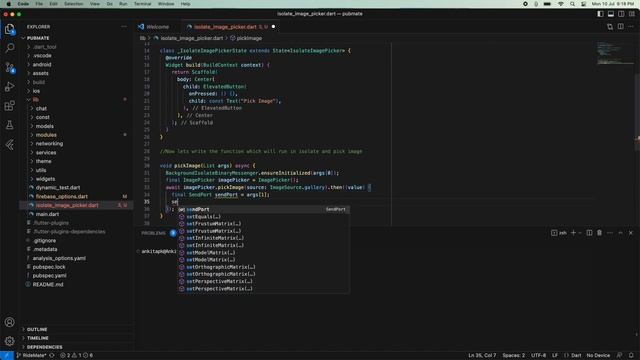Open pubspec.yaml in the explorer

click(49, 276)
